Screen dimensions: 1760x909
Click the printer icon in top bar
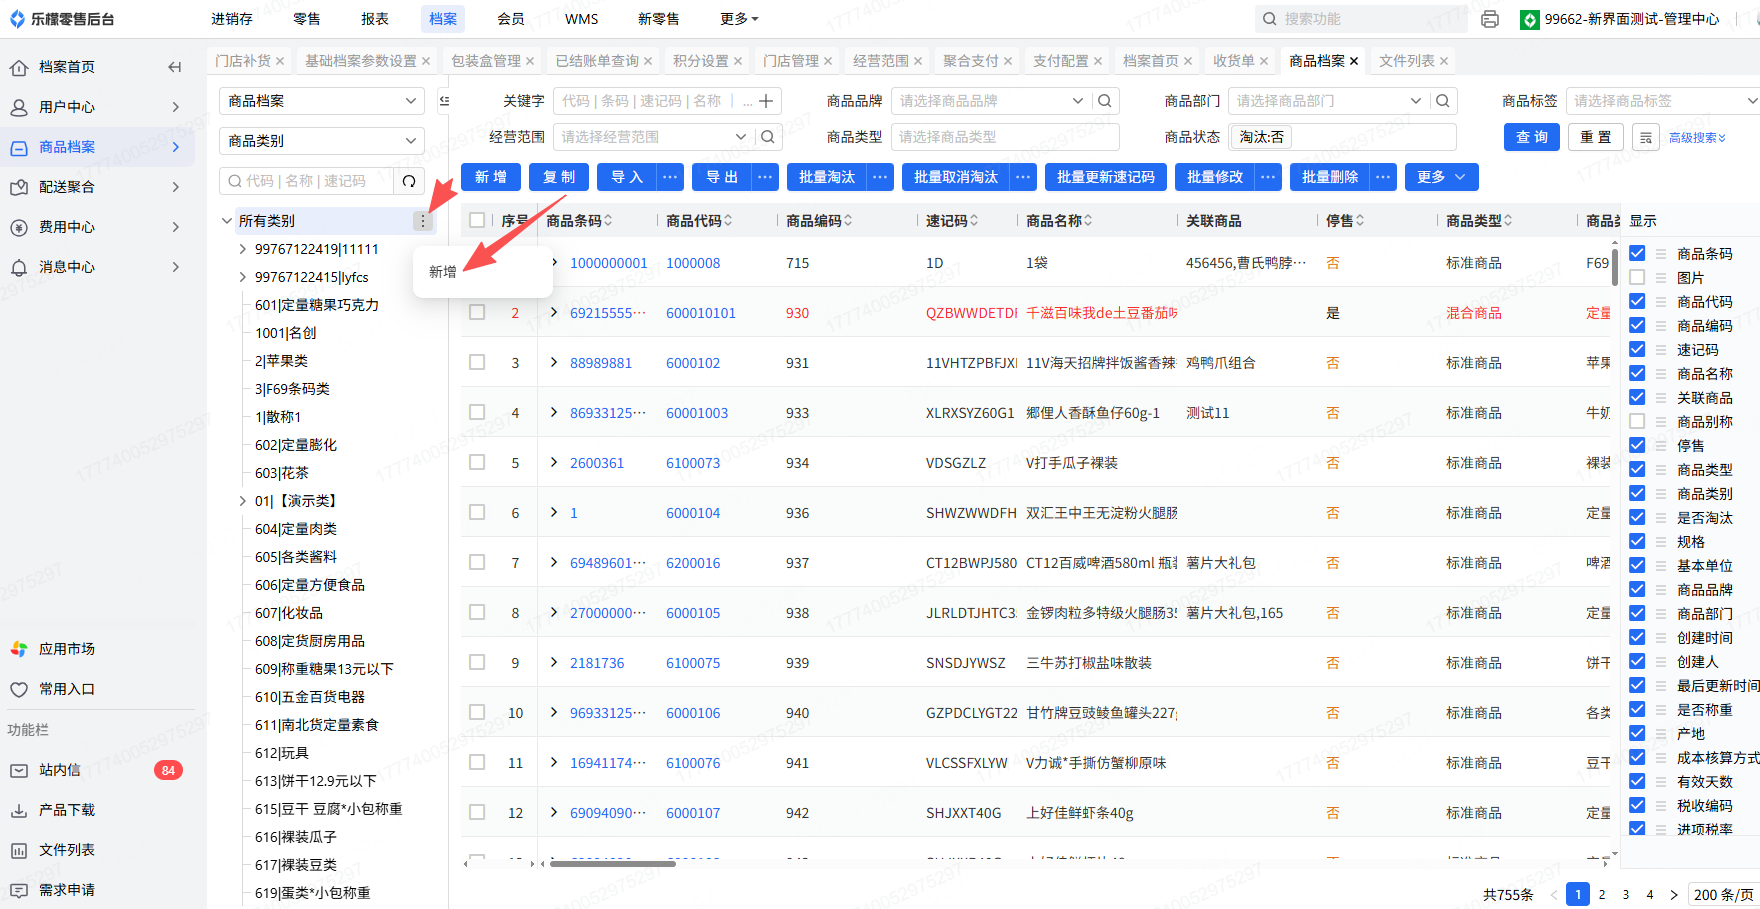click(x=1490, y=19)
